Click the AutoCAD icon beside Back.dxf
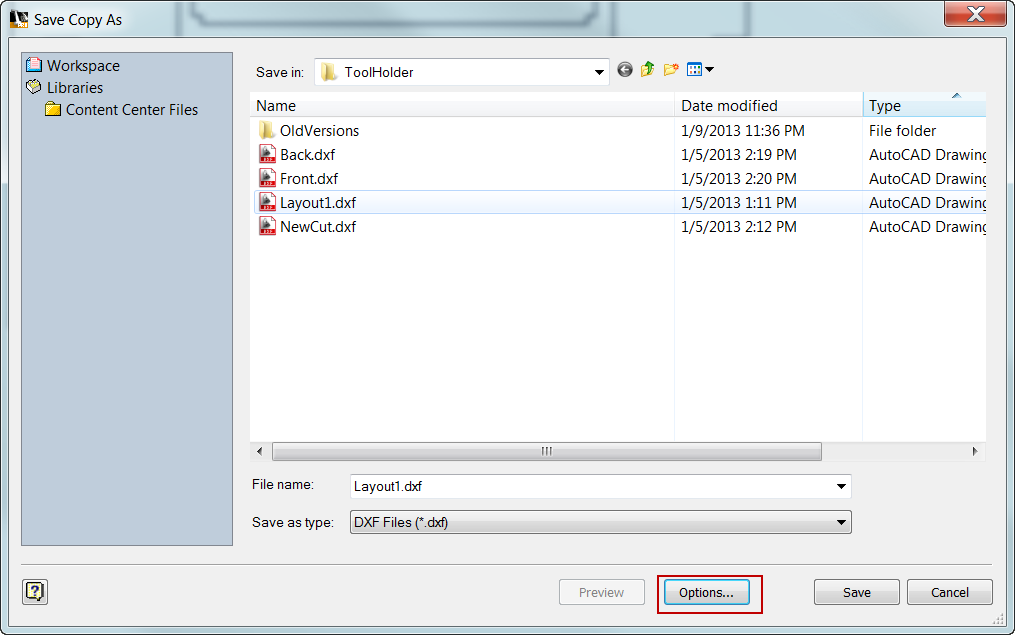This screenshot has width=1015, height=635. tap(267, 154)
